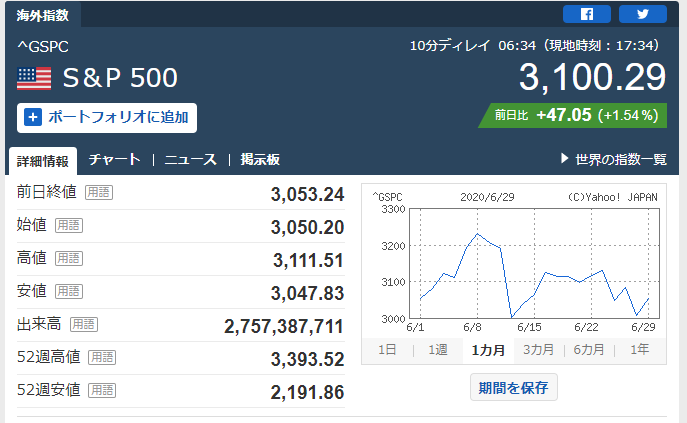The width and height of the screenshot is (687, 423).
Task: Open 世界の指数一覧 link
Action: coord(620,159)
